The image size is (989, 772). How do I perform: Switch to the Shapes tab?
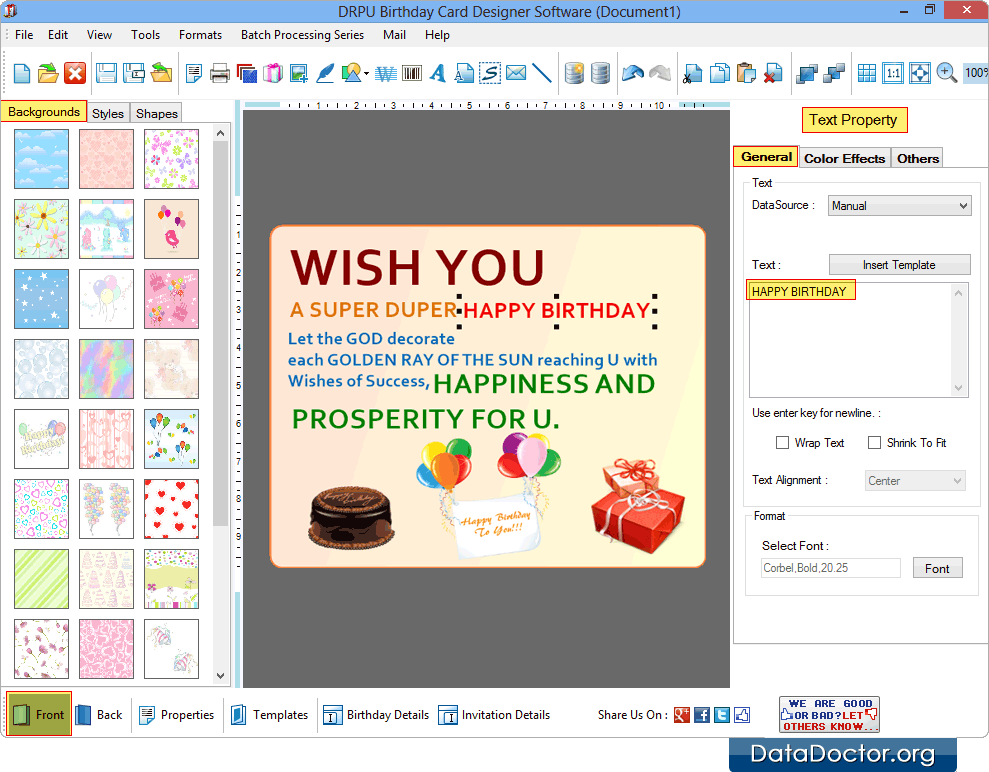coord(156,114)
